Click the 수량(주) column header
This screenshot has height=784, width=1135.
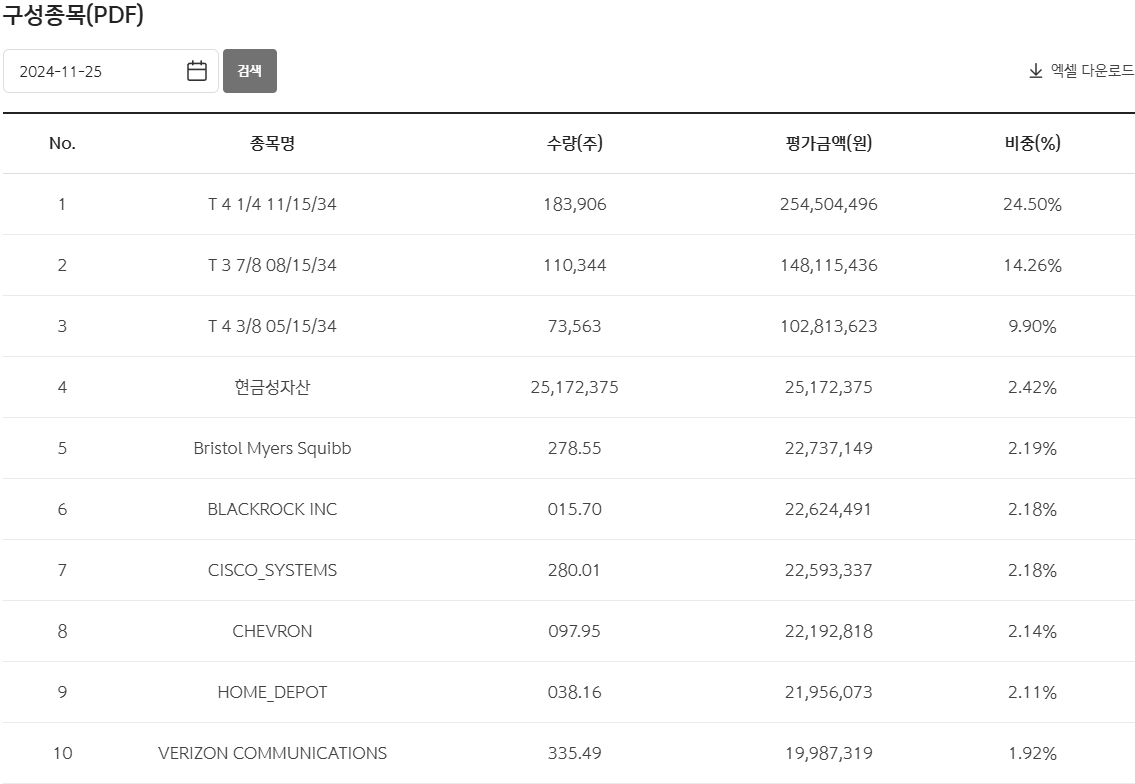[x=575, y=143]
